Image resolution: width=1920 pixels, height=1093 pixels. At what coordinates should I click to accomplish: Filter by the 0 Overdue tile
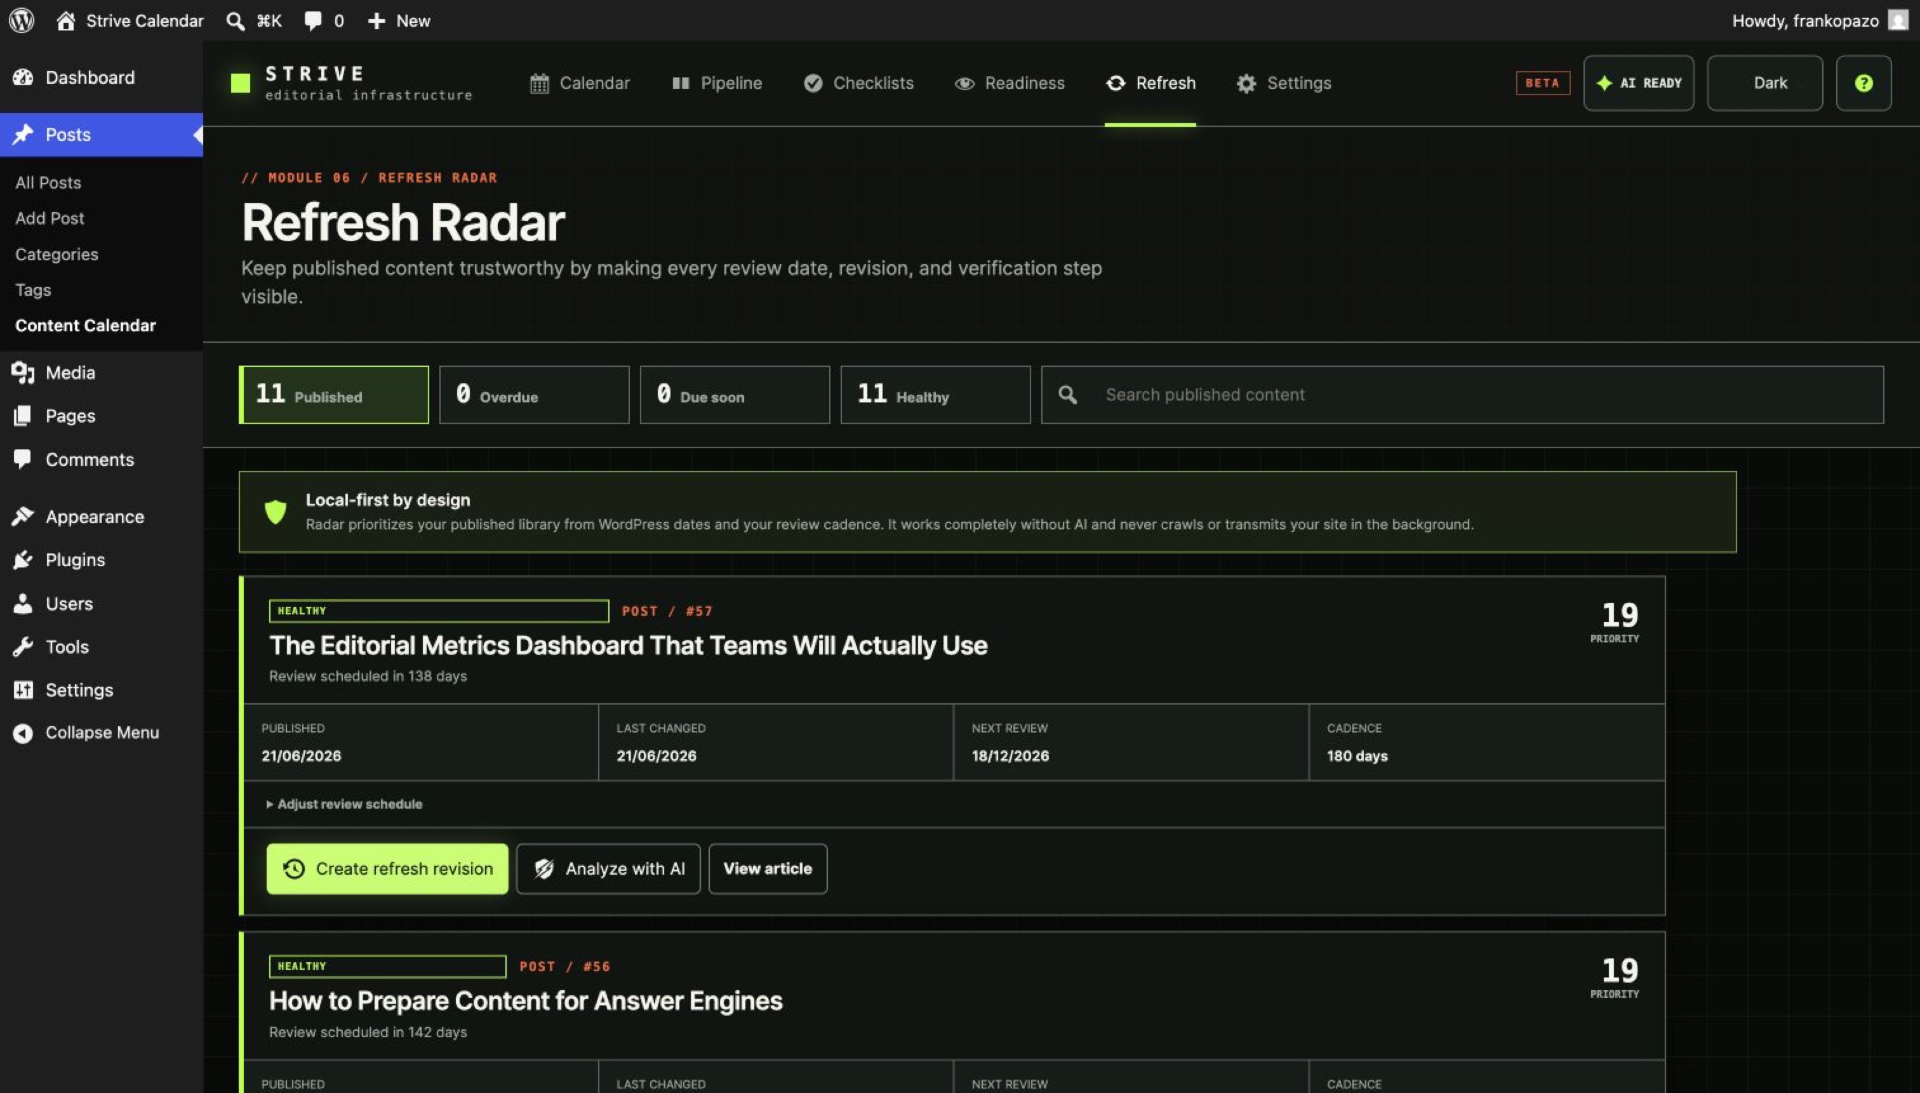pyautogui.click(x=534, y=395)
